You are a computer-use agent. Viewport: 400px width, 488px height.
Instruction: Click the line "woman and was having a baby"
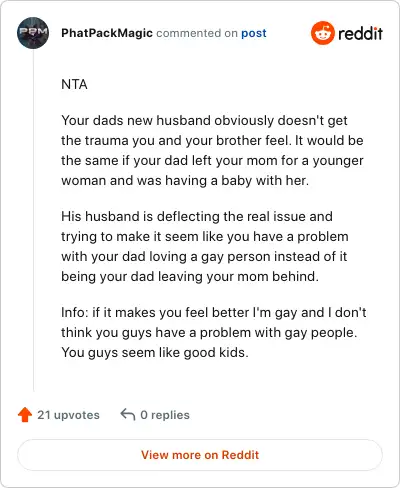click(185, 181)
